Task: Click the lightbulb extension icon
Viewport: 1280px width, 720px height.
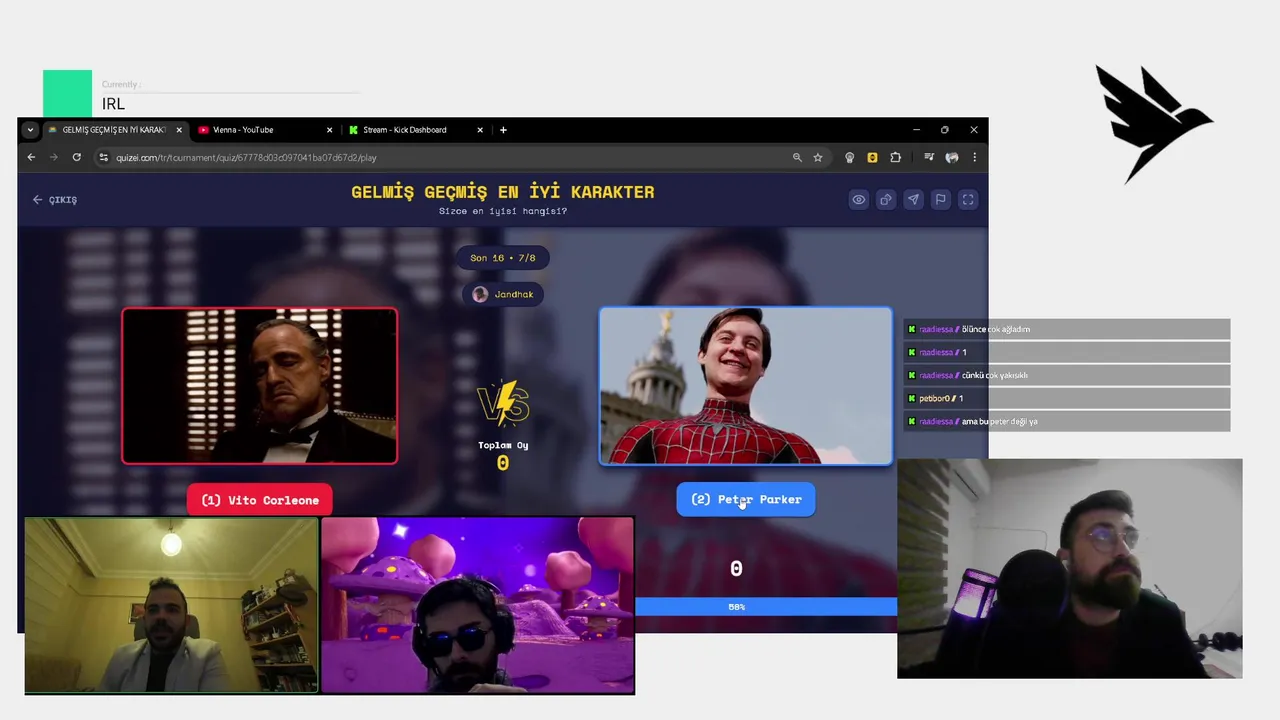Action: tap(850, 157)
